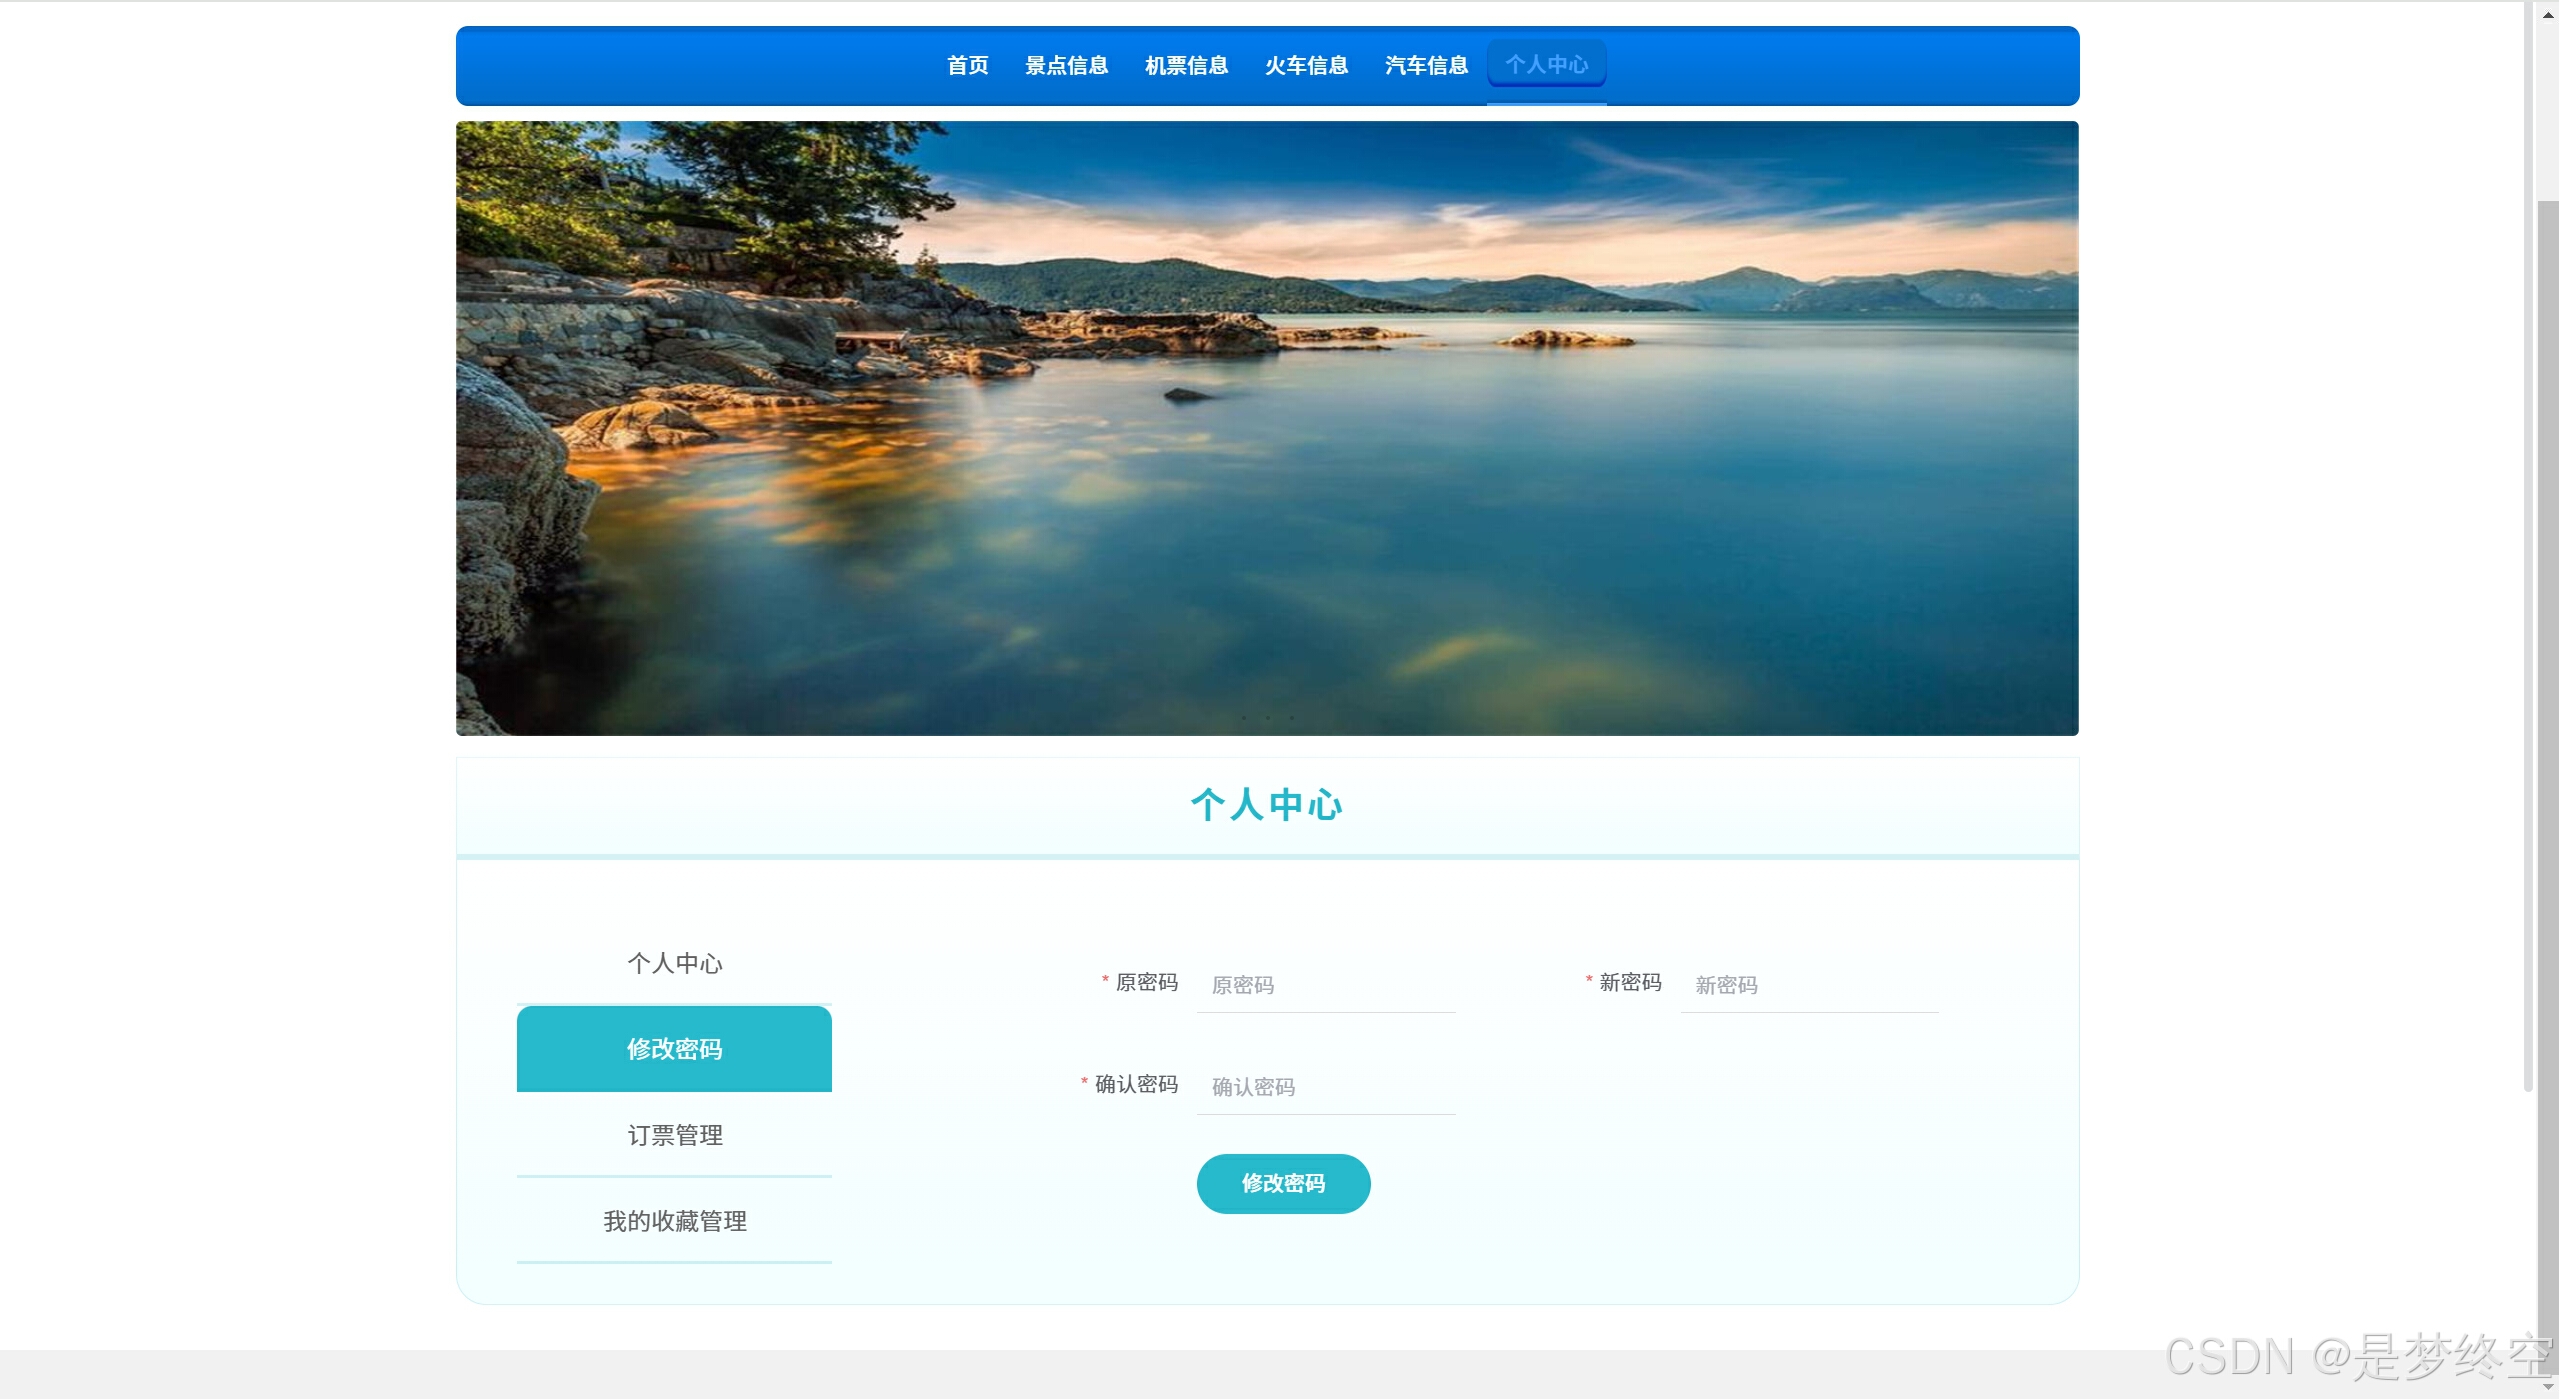Viewport: 2559px width, 1399px height.
Task: Select the 修改密码 sidebar tab
Action: (674, 1049)
